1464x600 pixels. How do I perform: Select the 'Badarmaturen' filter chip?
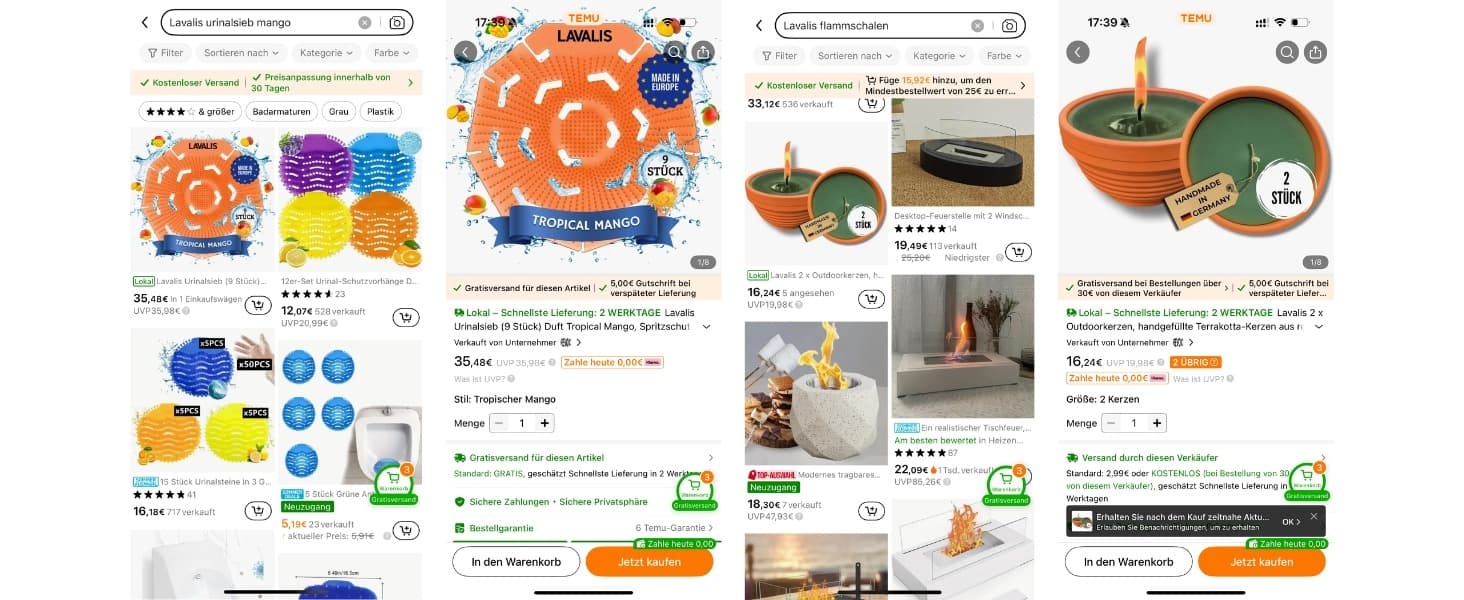pyautogui.click(x=281, y=112)
